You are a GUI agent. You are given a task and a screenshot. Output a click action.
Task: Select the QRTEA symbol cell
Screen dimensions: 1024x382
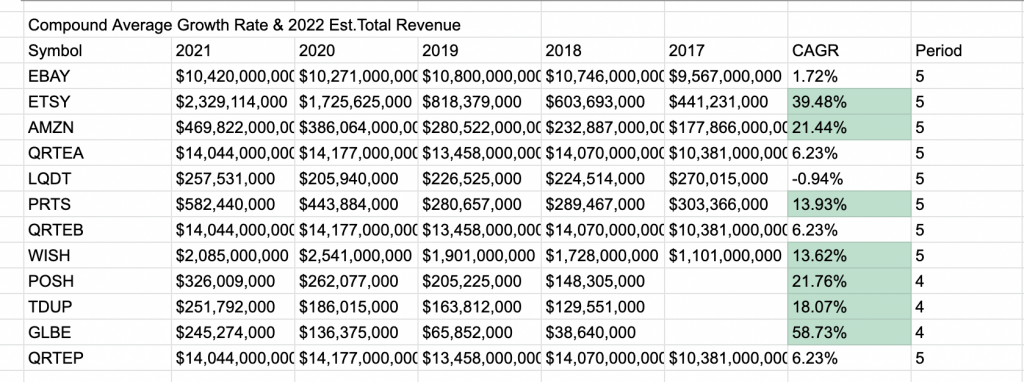[x=98, y=153]
